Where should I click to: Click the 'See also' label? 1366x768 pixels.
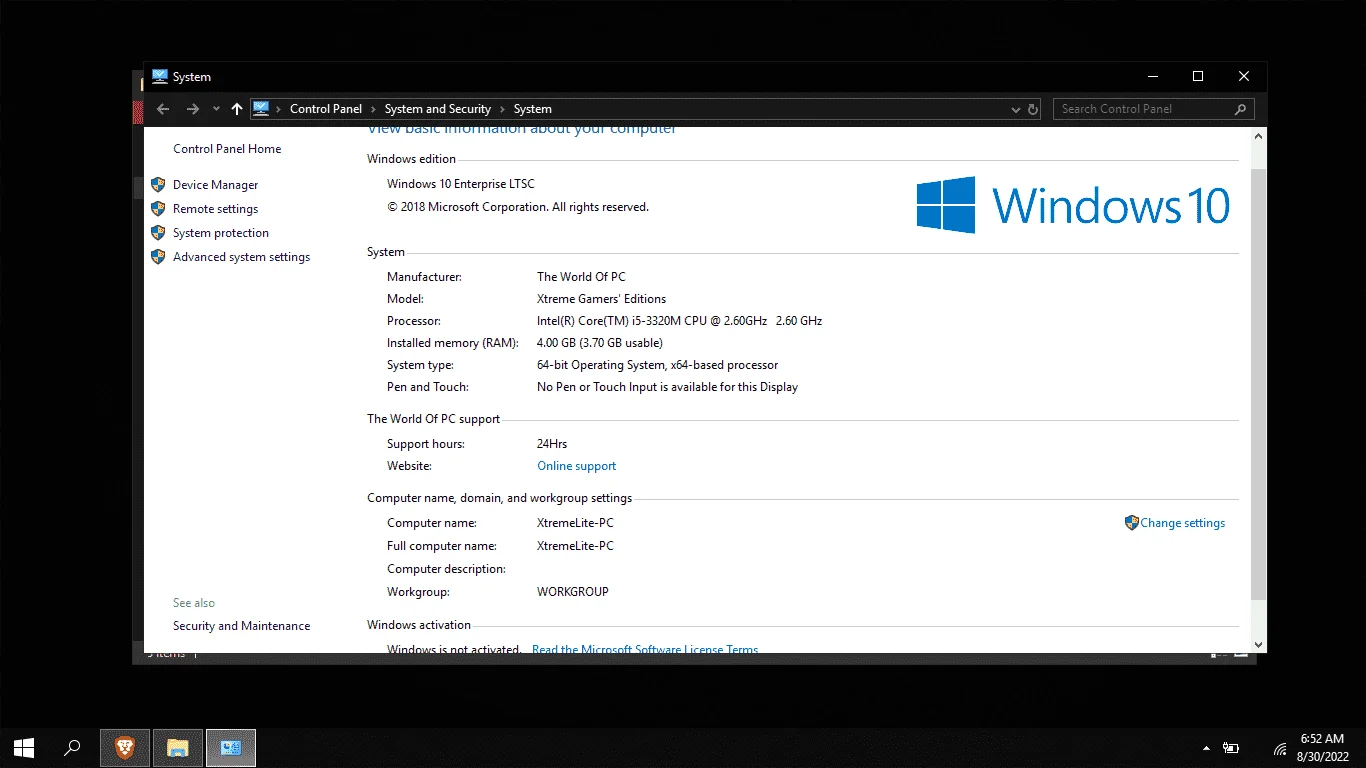point(194,603)
